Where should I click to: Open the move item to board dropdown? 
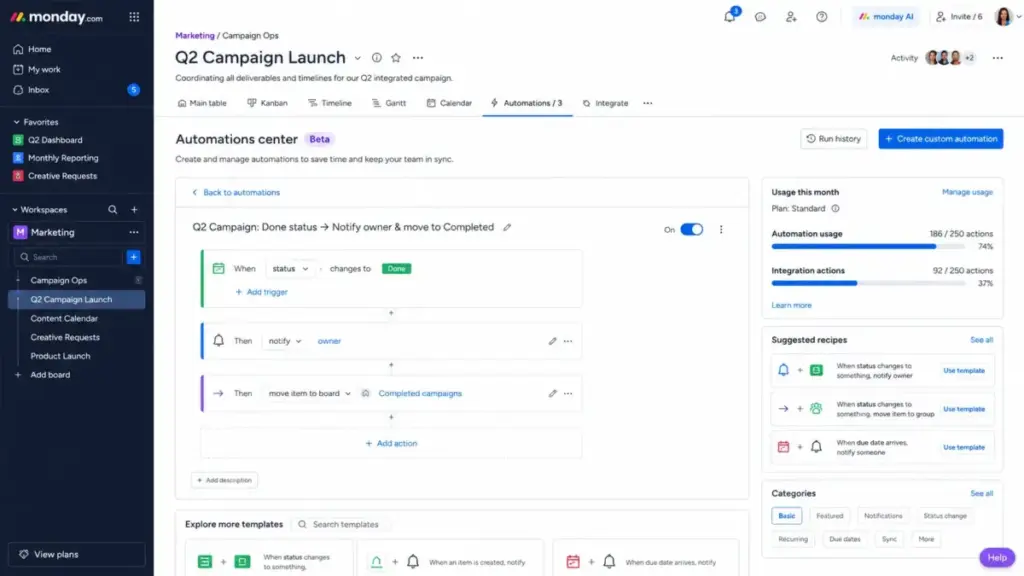(x=310, y=393)
